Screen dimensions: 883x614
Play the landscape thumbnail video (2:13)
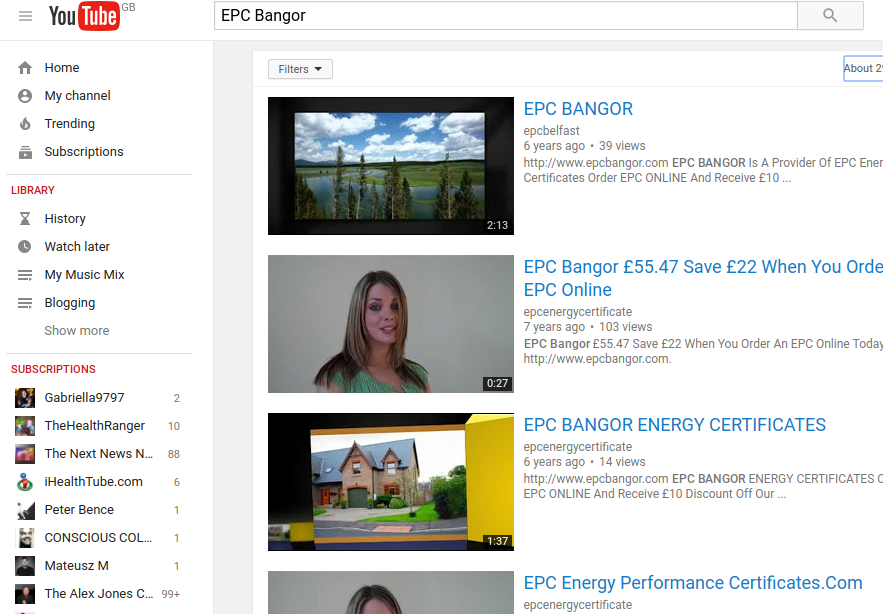(x=391, y=166)
